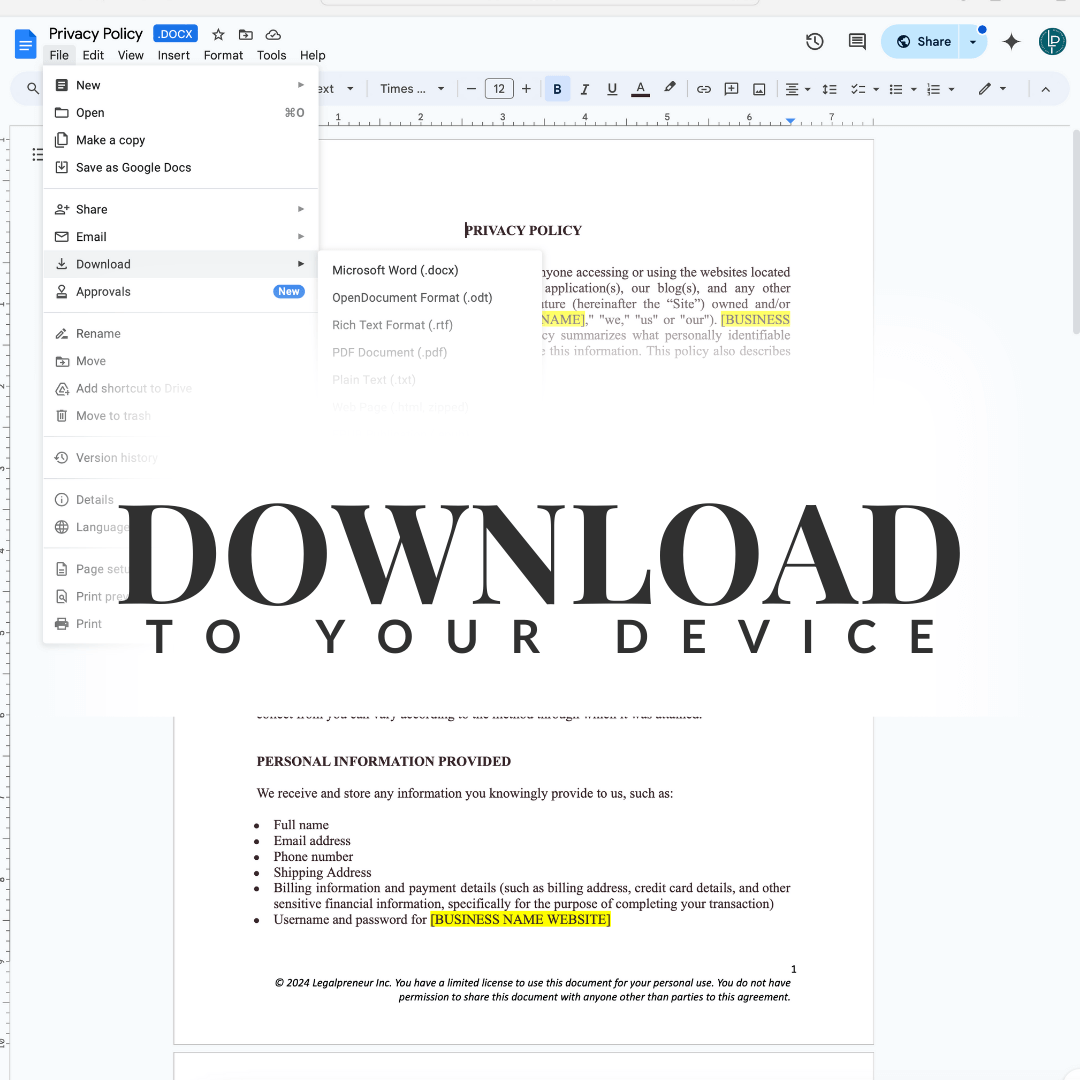Open the comments panel icon
The width and height of the screenshot is (1080, 1080).
click(x=856, y=41)
